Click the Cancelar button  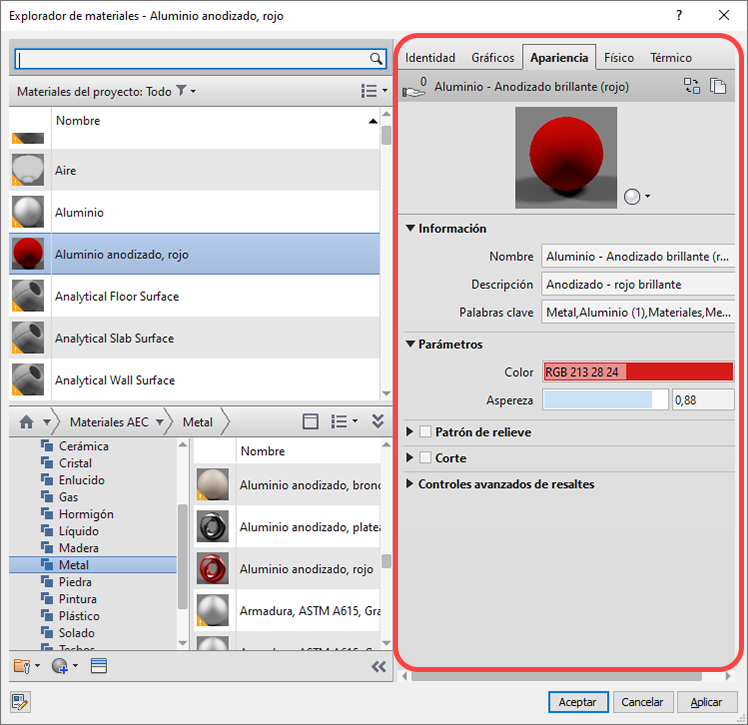pyautogui.click(x=642, y=702)
